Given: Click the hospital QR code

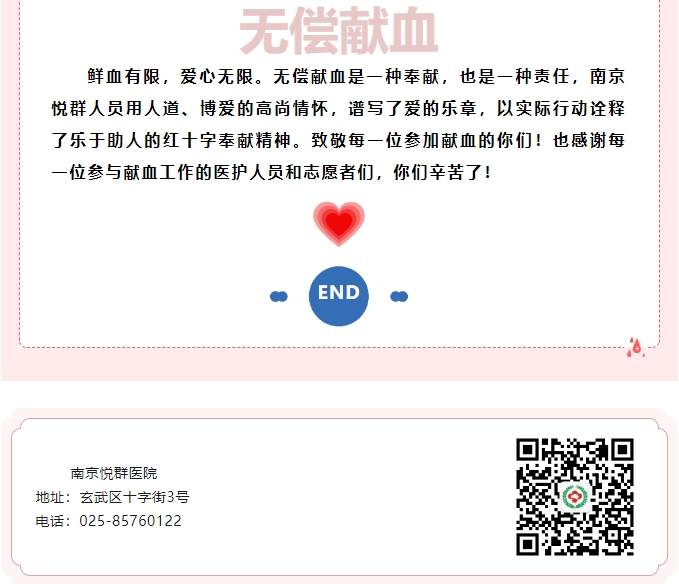Looking at the screenshot, I should click(x=575, y=497).
